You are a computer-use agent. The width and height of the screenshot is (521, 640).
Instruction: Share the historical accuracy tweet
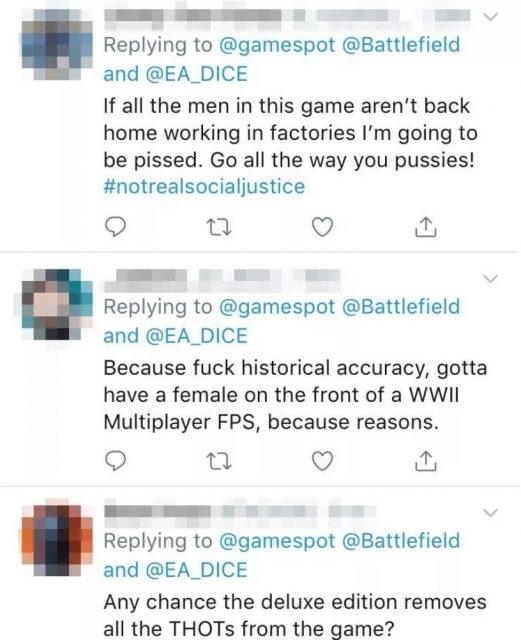pos(426,462)
